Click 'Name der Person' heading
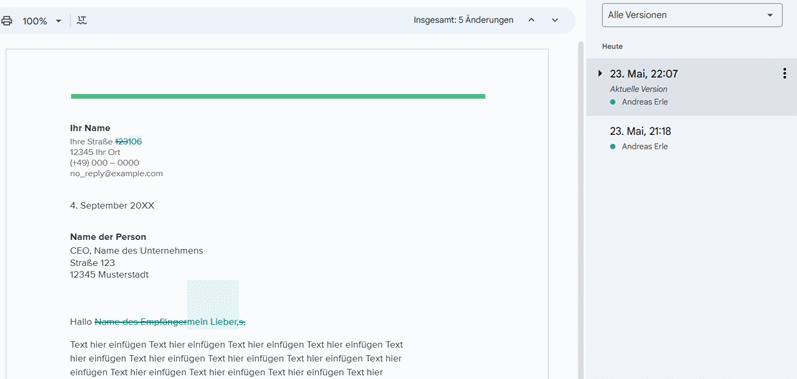The height and width of the screenshot is (379, 797). point(108,237)
